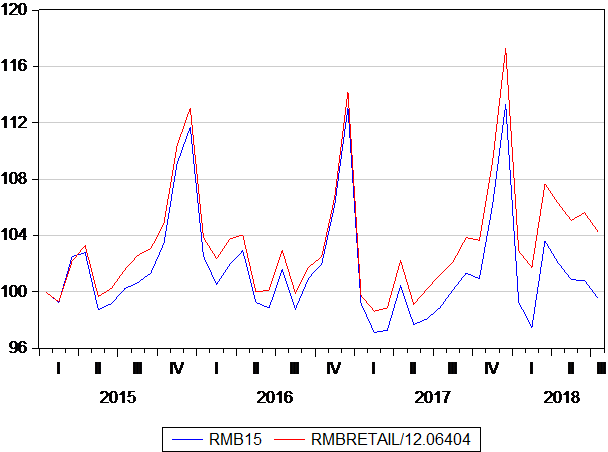Click the 100 y-axis label
The image size is (608, 452).
pyautogui.click(x=14, y=292)
